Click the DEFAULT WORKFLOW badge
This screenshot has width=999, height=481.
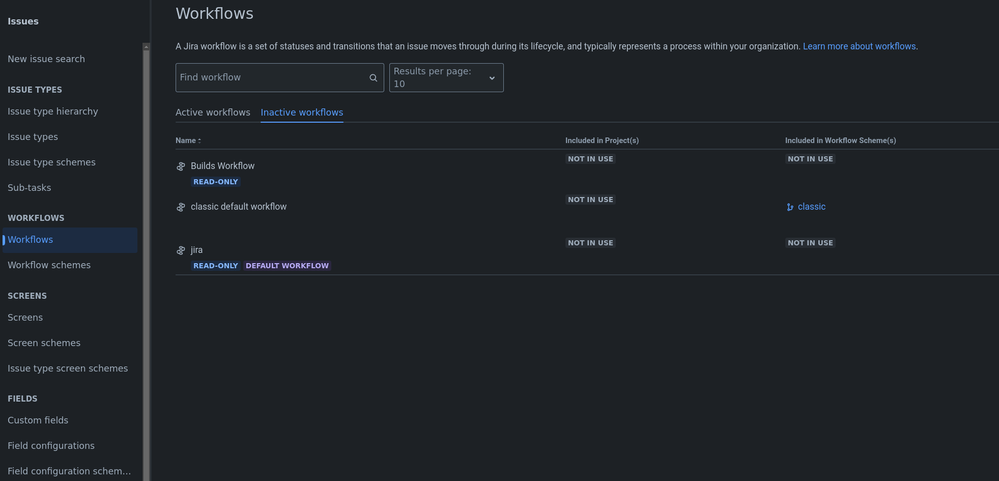[x=287, y=266]
